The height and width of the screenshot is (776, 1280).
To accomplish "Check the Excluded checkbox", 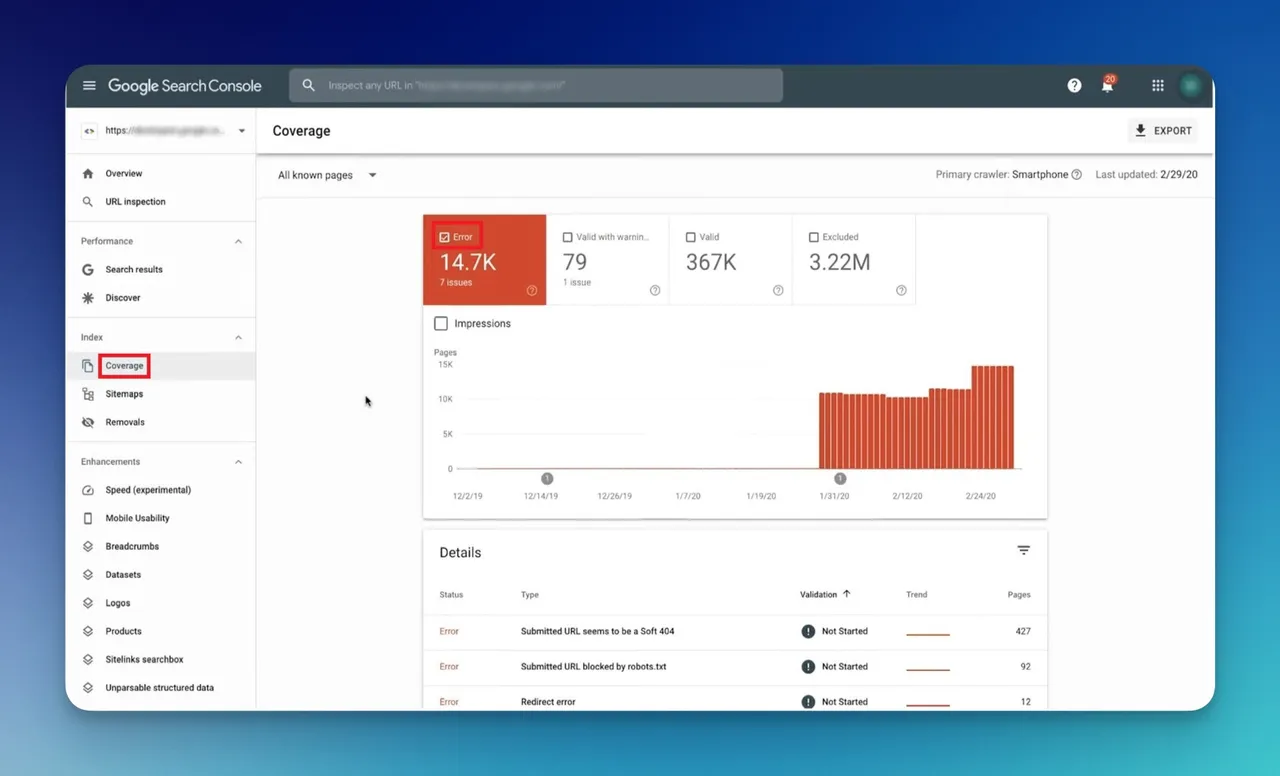I will (x=814, y=238).
